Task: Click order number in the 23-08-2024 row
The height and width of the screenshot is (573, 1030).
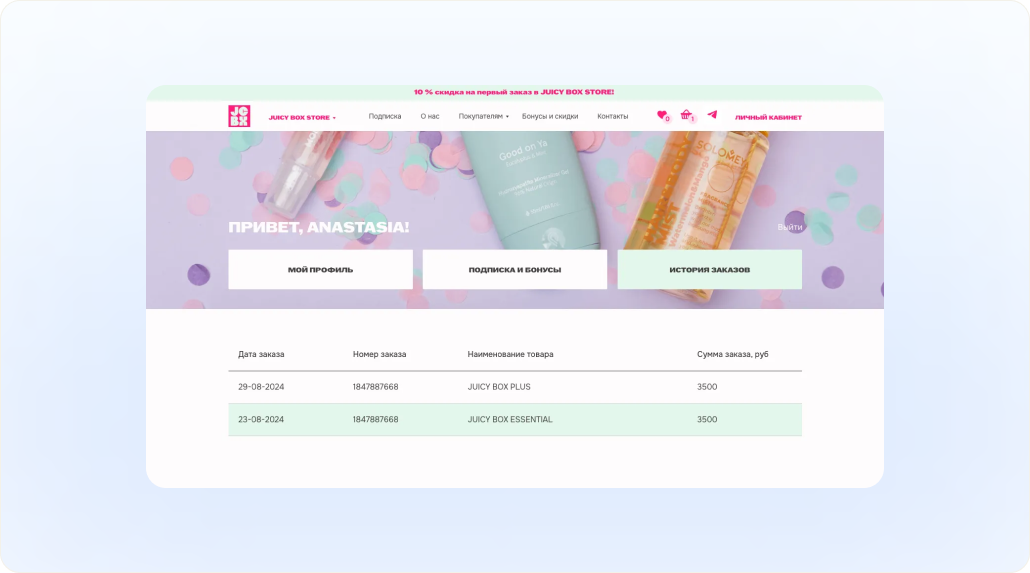Action: [x=375, y=419]
